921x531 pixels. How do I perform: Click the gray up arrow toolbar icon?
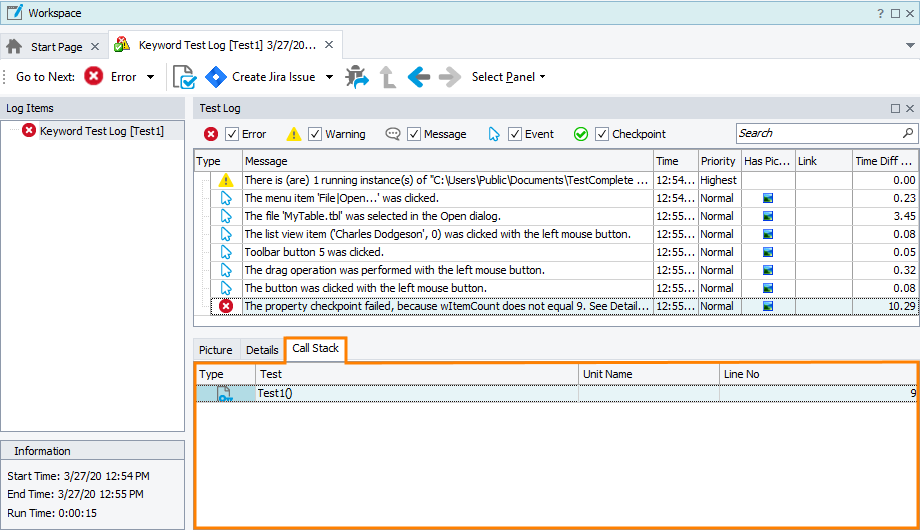pos(388,77)
